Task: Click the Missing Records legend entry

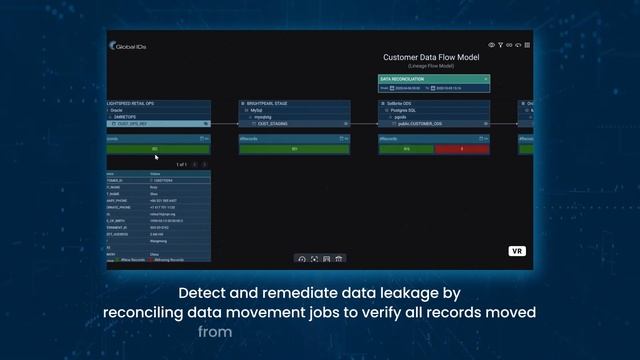Action: [166, 260]
